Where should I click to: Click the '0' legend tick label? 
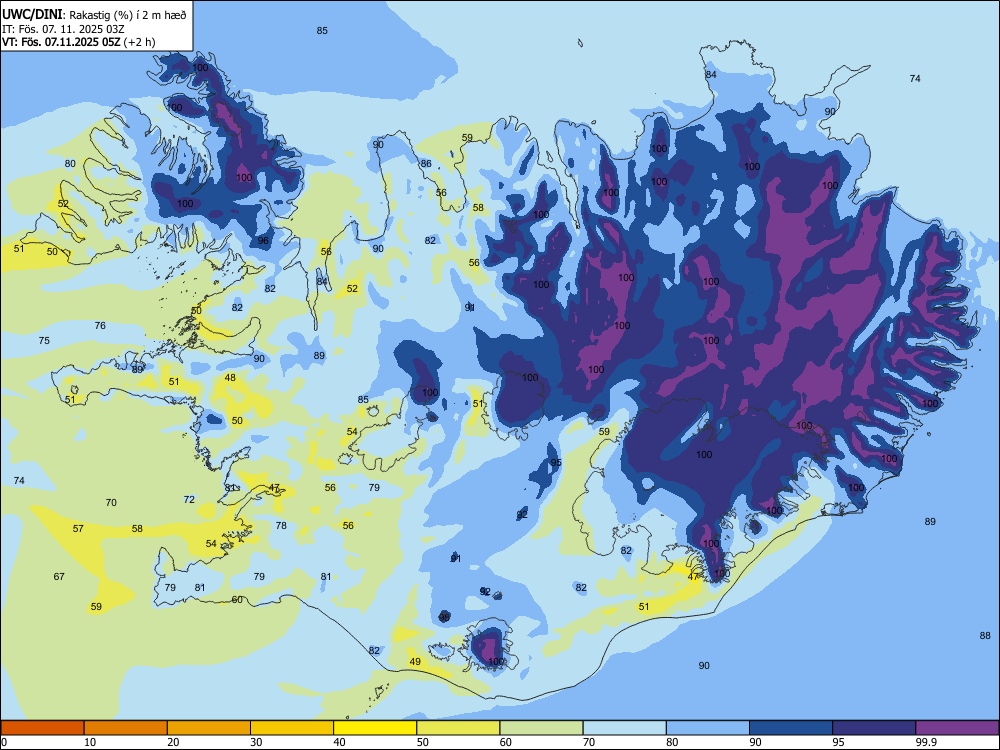pos(4,742)
